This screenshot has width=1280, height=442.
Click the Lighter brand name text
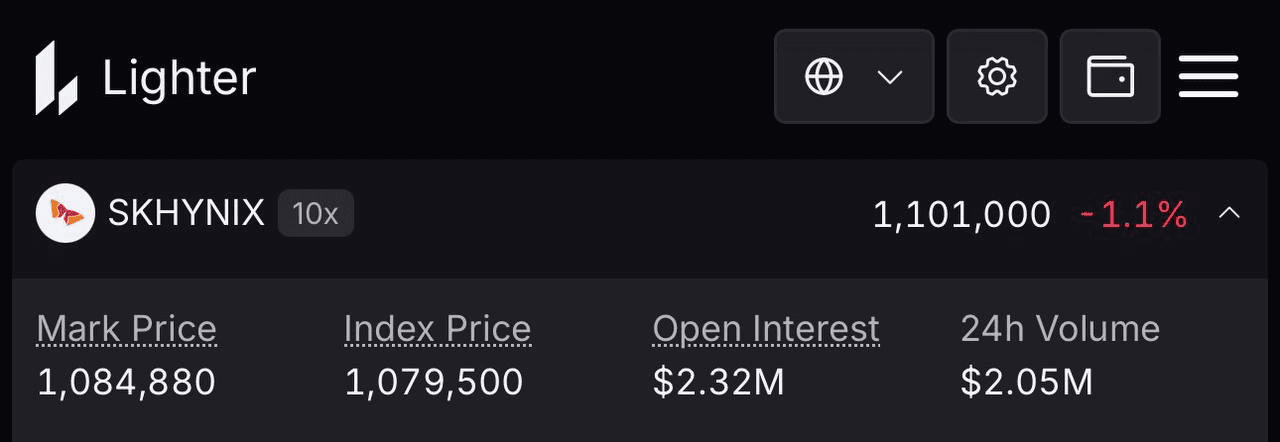[x=179, y=78]
